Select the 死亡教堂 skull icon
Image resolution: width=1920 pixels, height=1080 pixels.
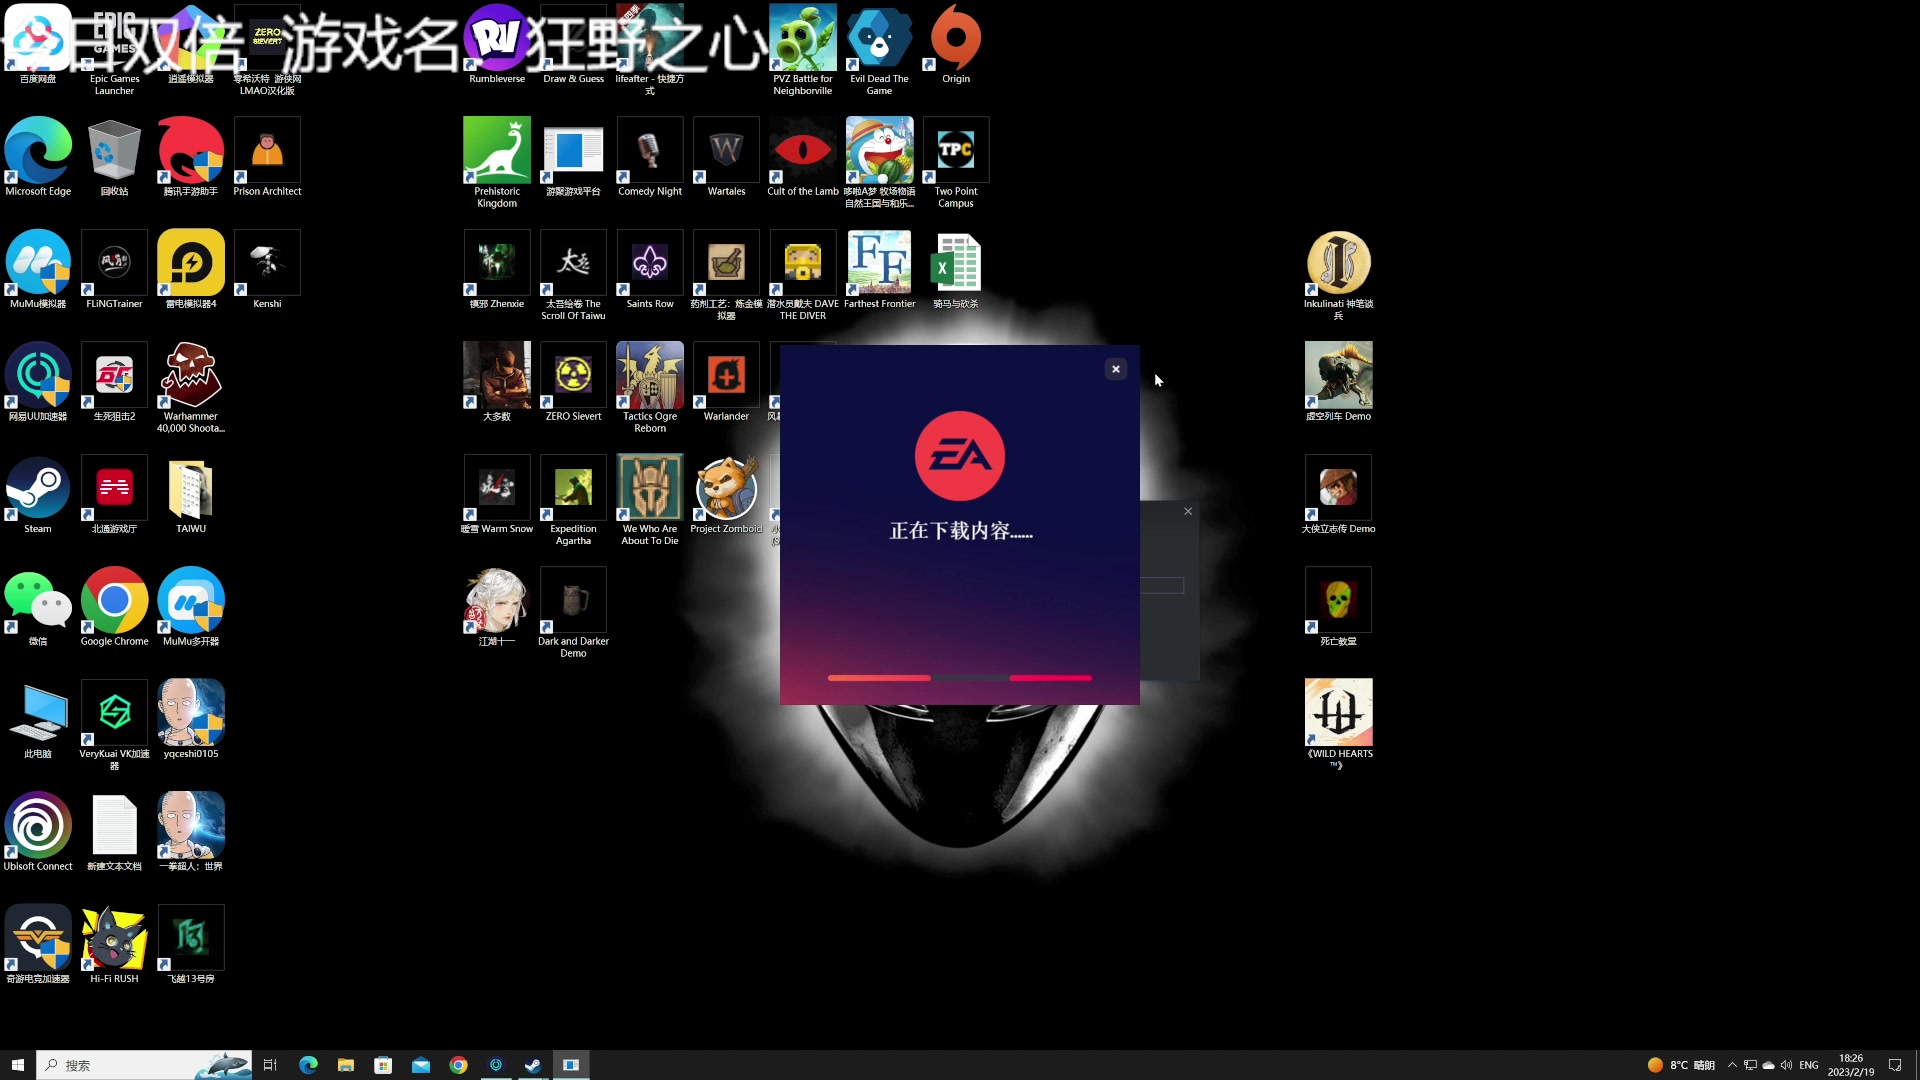(x=1338, y=607)
